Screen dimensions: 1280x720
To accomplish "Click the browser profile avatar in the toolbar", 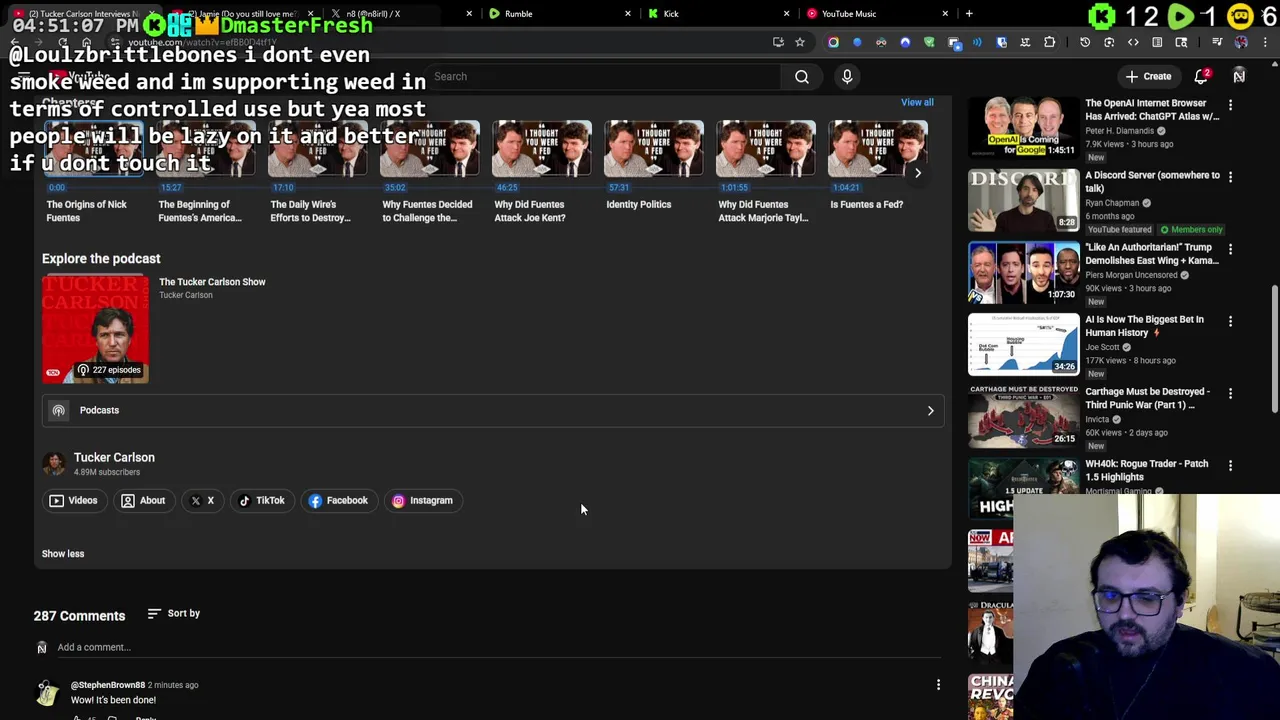I will click(x=1241, y=42).
